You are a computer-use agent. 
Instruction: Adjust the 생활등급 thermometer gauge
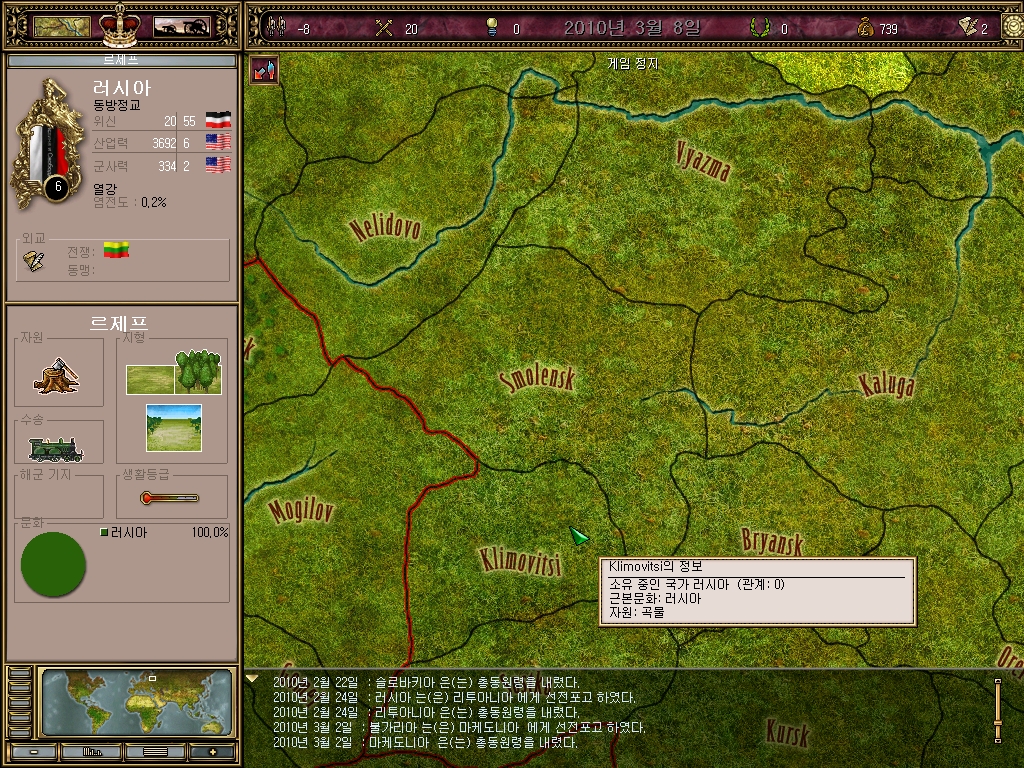169,498
